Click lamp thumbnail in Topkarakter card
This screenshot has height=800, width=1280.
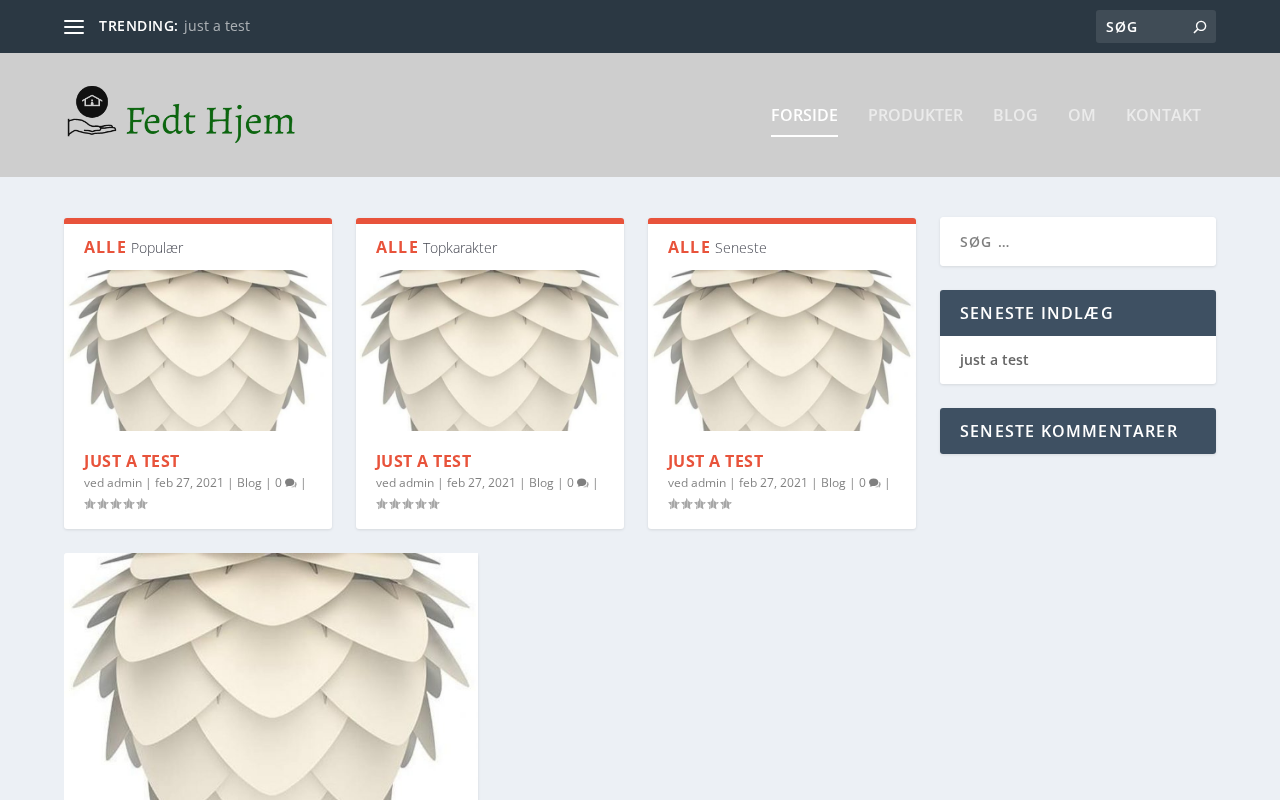tap(490, 350)
